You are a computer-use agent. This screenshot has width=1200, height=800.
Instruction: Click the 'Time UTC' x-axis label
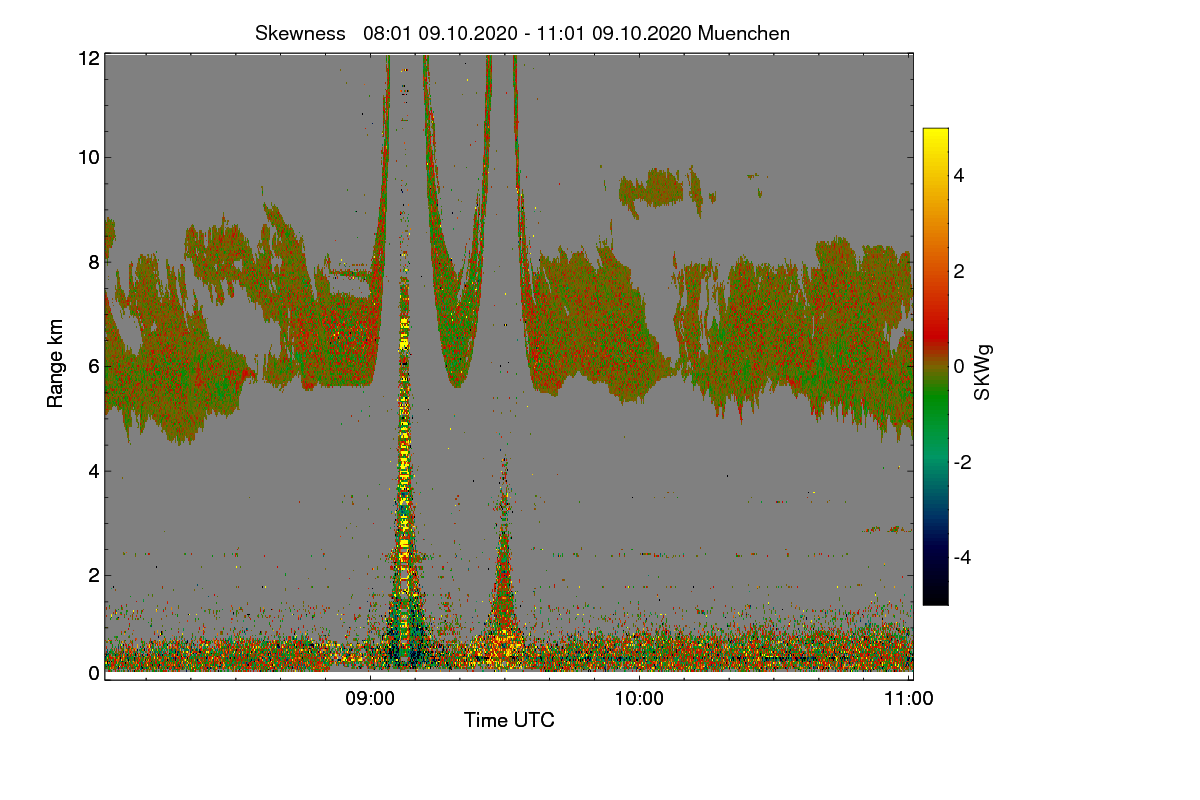point(509,719)
